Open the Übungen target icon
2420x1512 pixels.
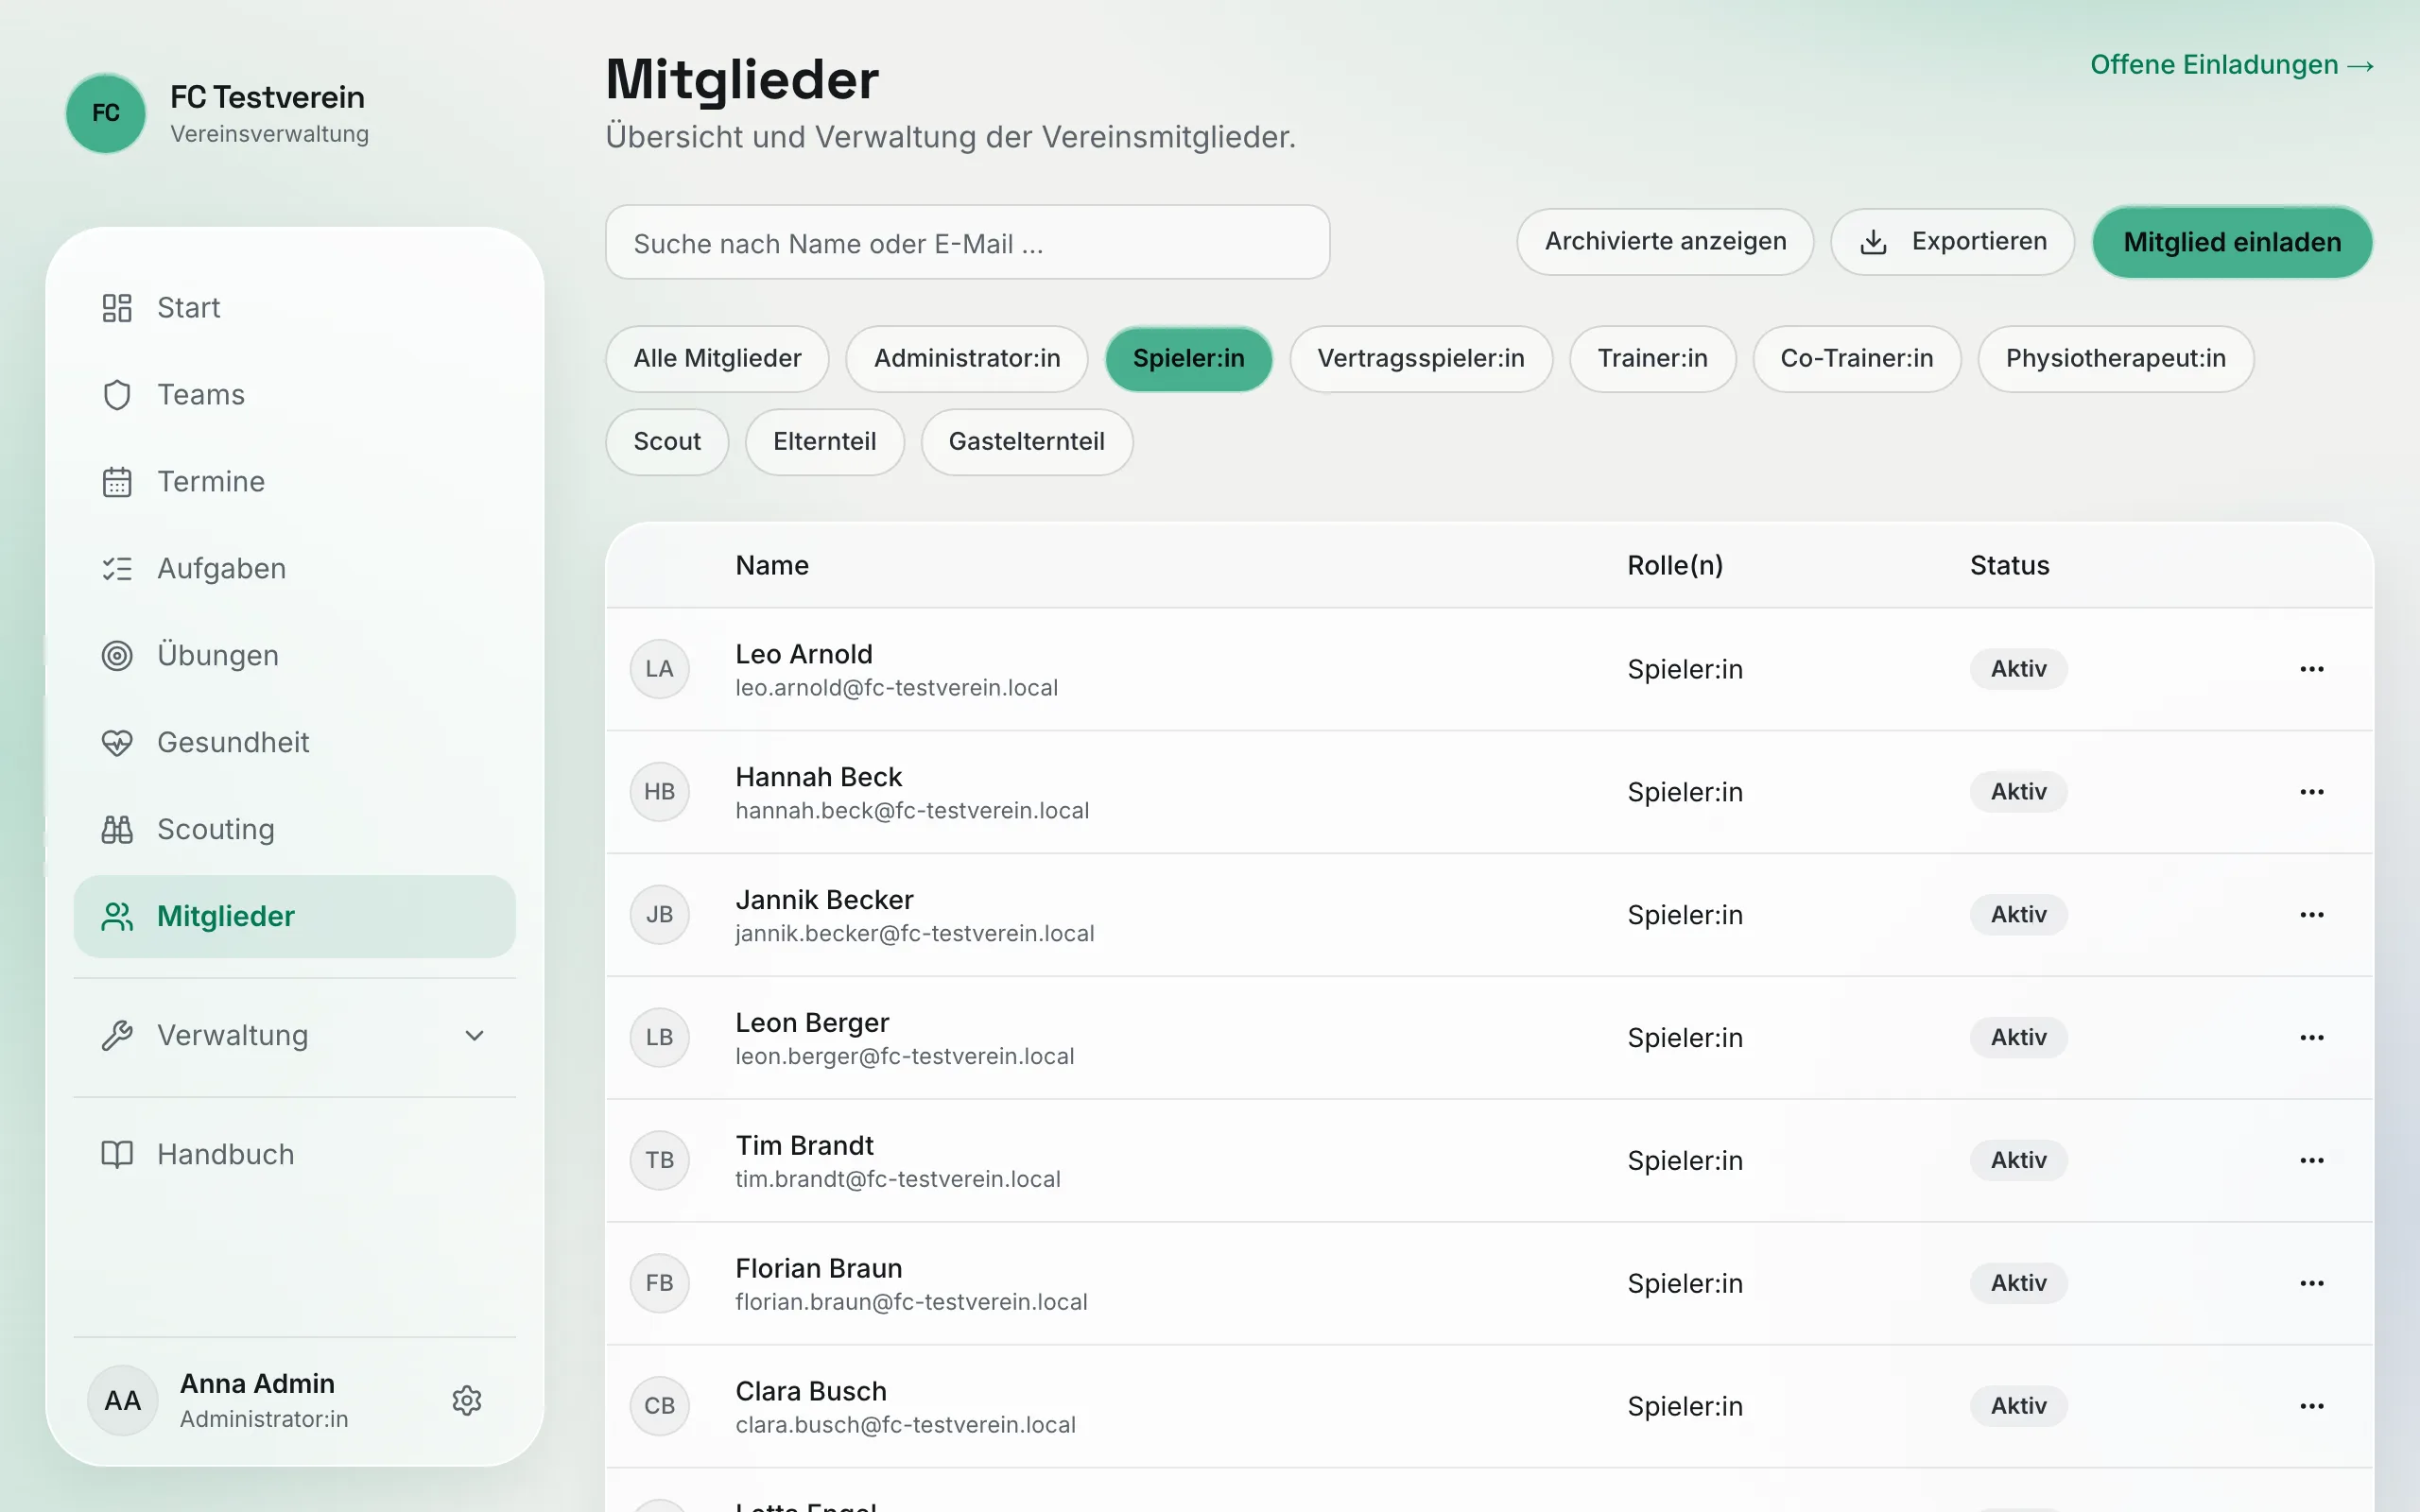click(117, 656)
